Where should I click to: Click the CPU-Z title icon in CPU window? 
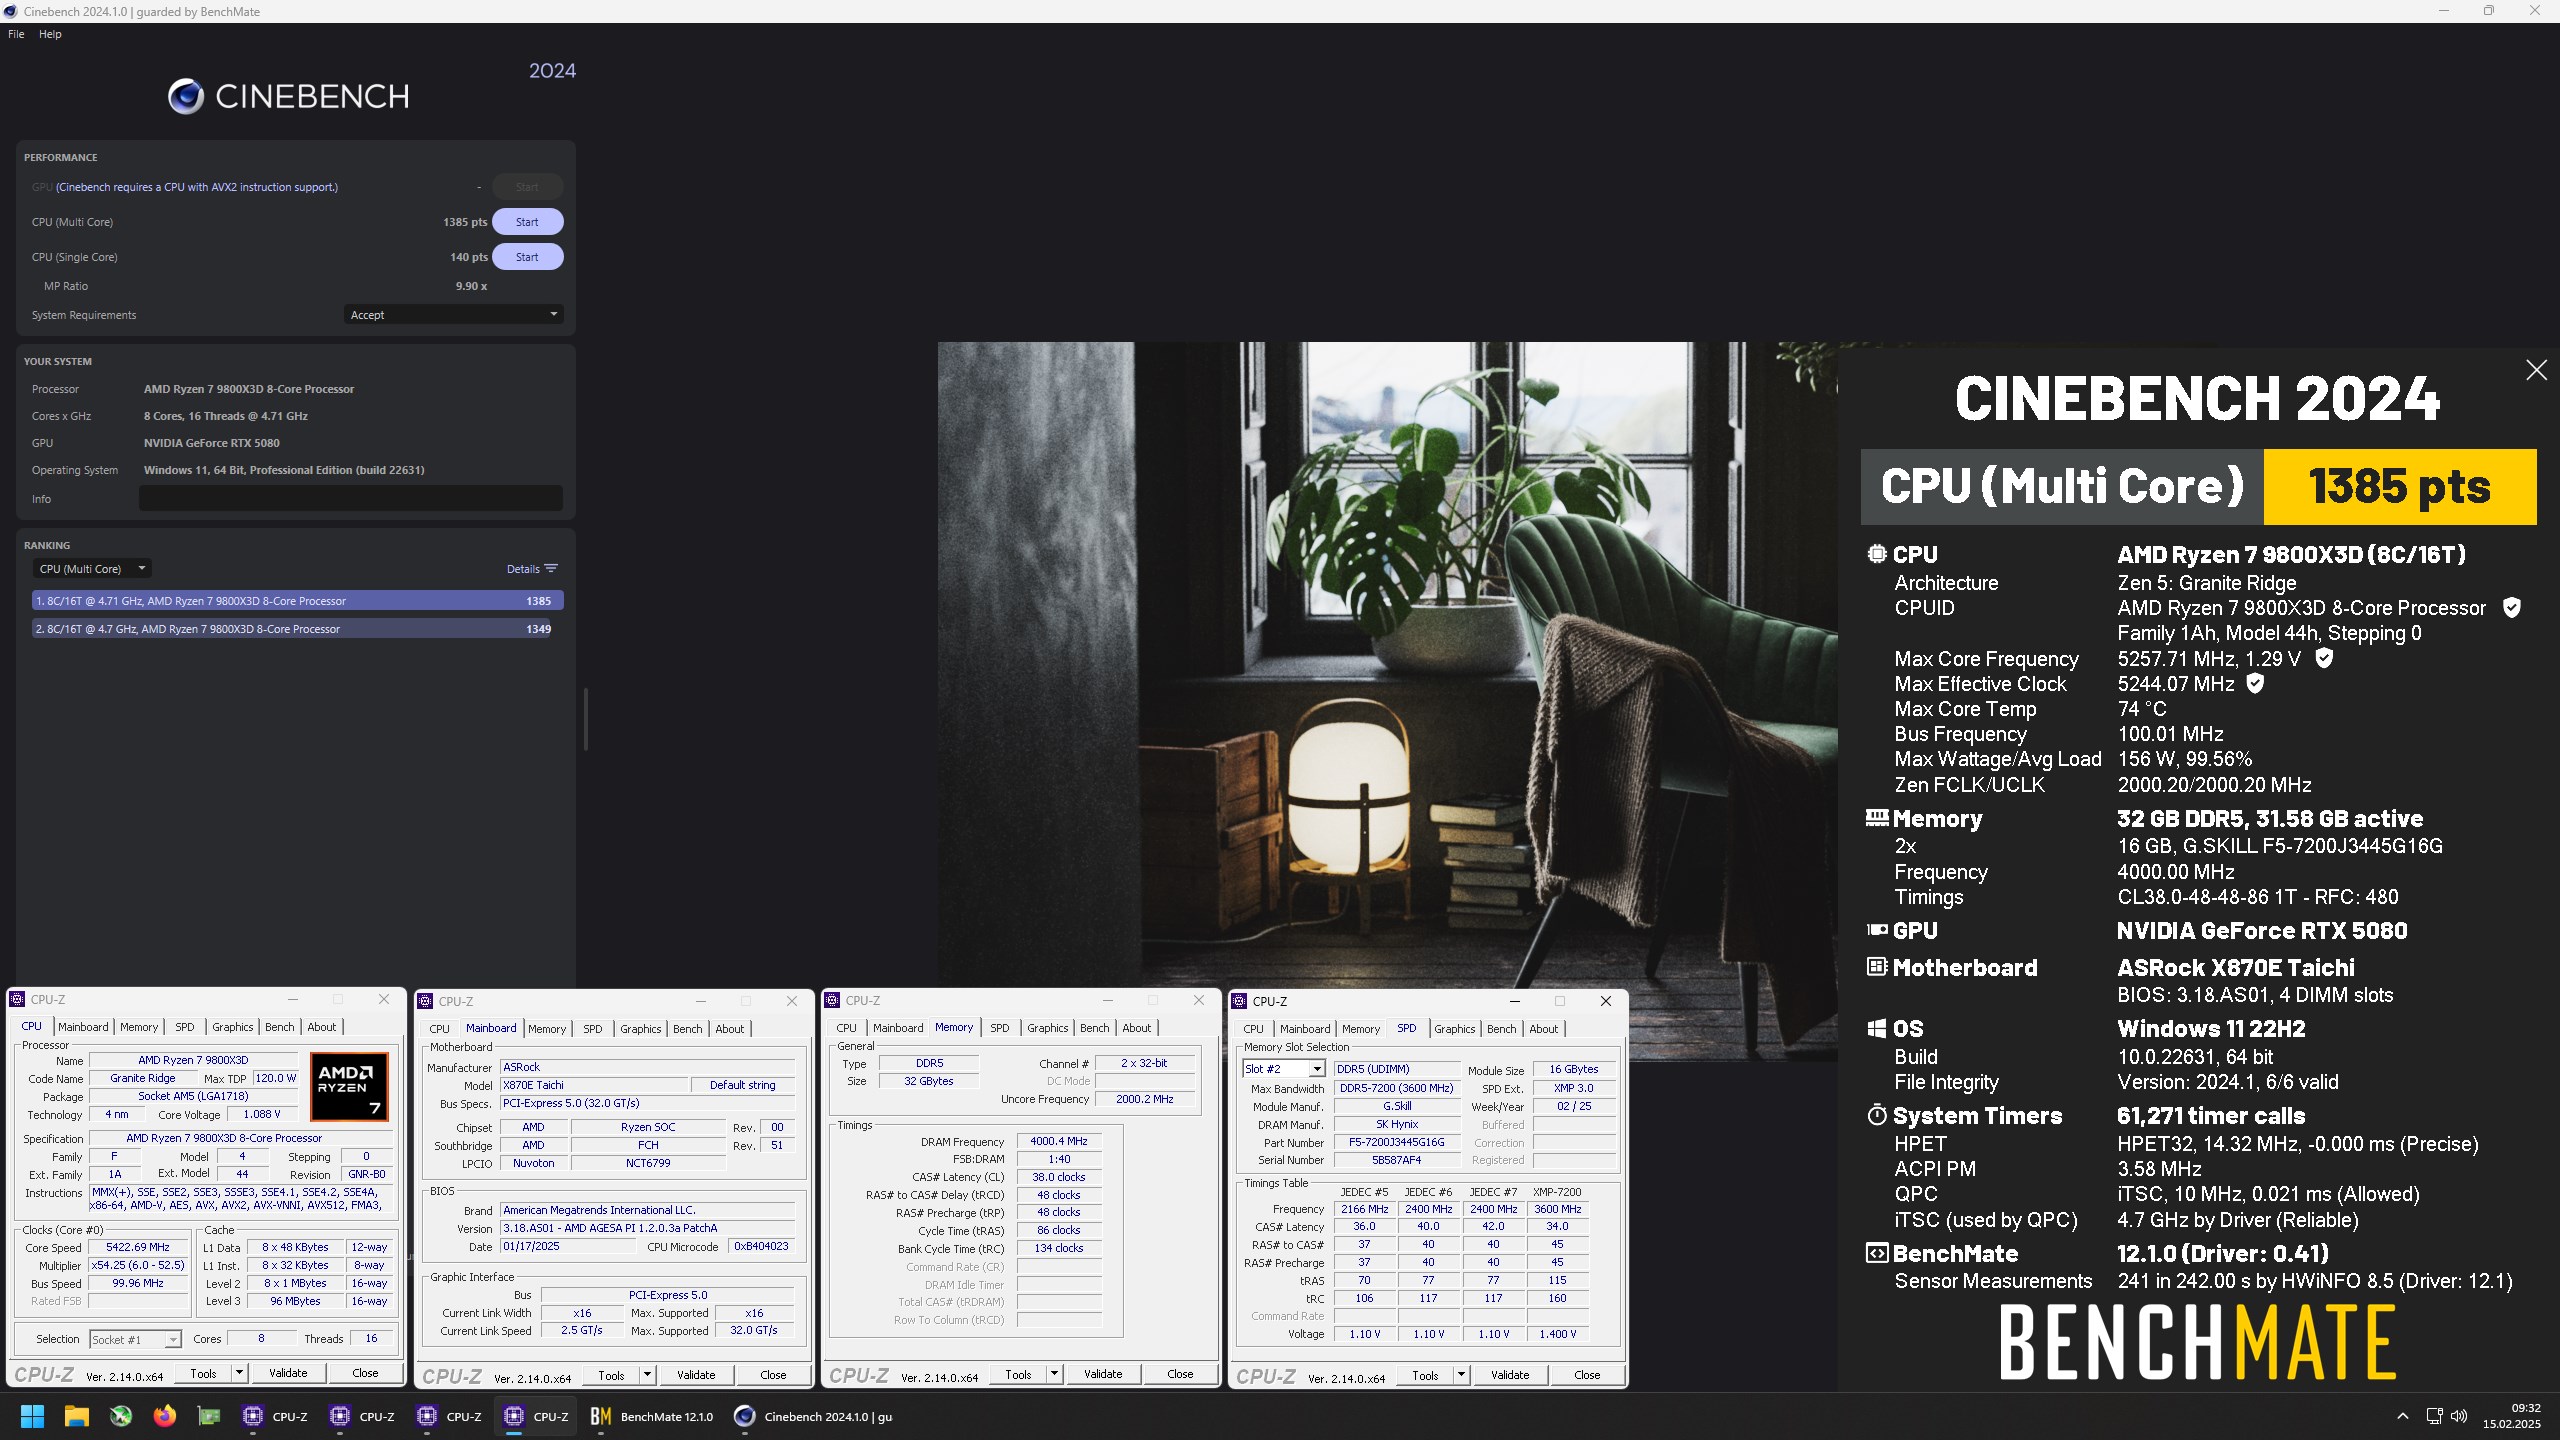(17, 999)
